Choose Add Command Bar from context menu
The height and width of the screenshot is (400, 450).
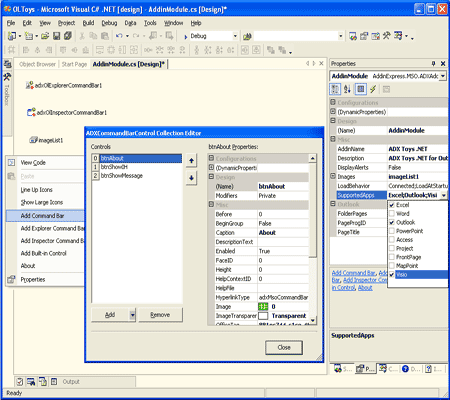point(45,216)
